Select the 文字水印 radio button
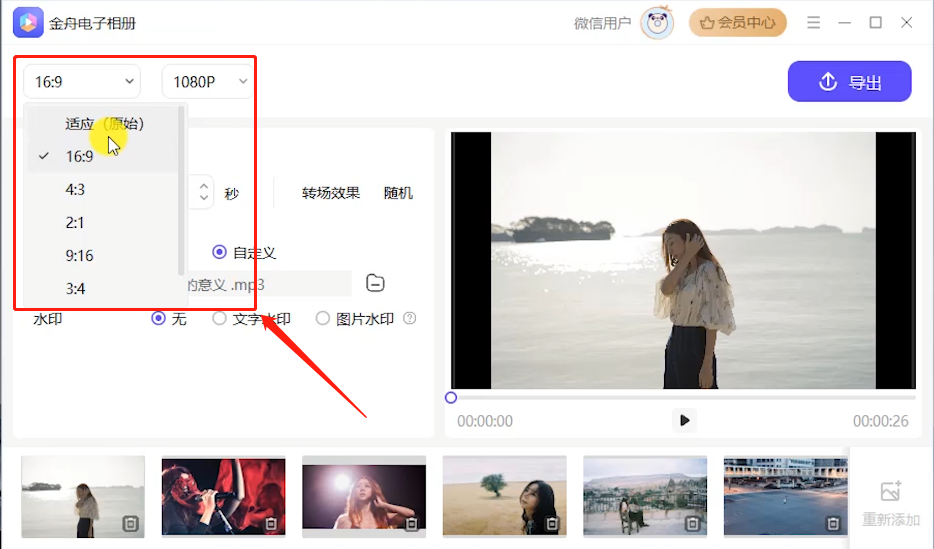The image size is (934, 549). point(219,319)
